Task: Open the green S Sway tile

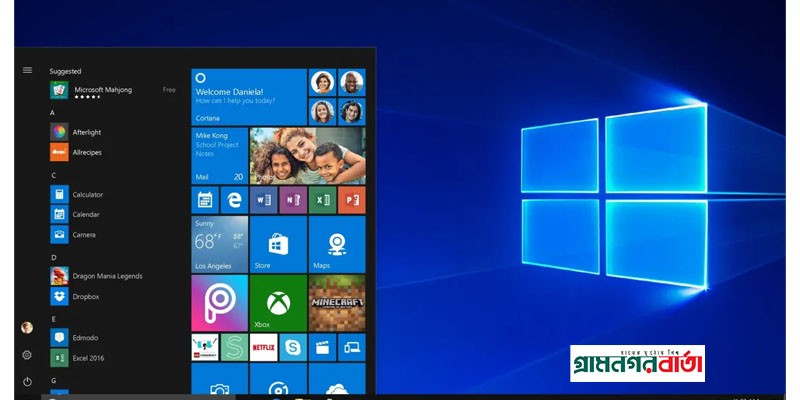Action: (234, 347)
